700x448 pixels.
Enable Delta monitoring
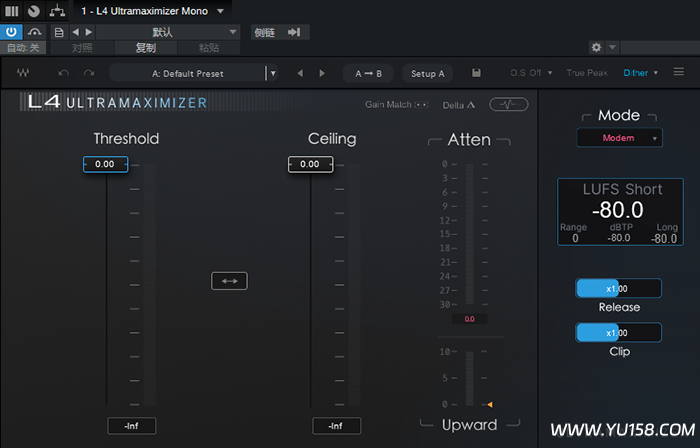coord(459,104)
